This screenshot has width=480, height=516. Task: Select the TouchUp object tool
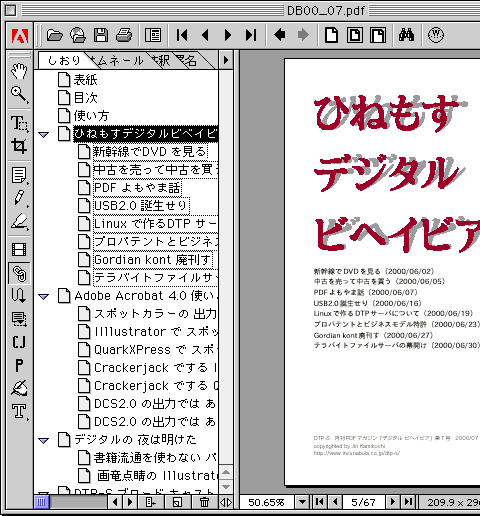[x=19, y=388]
